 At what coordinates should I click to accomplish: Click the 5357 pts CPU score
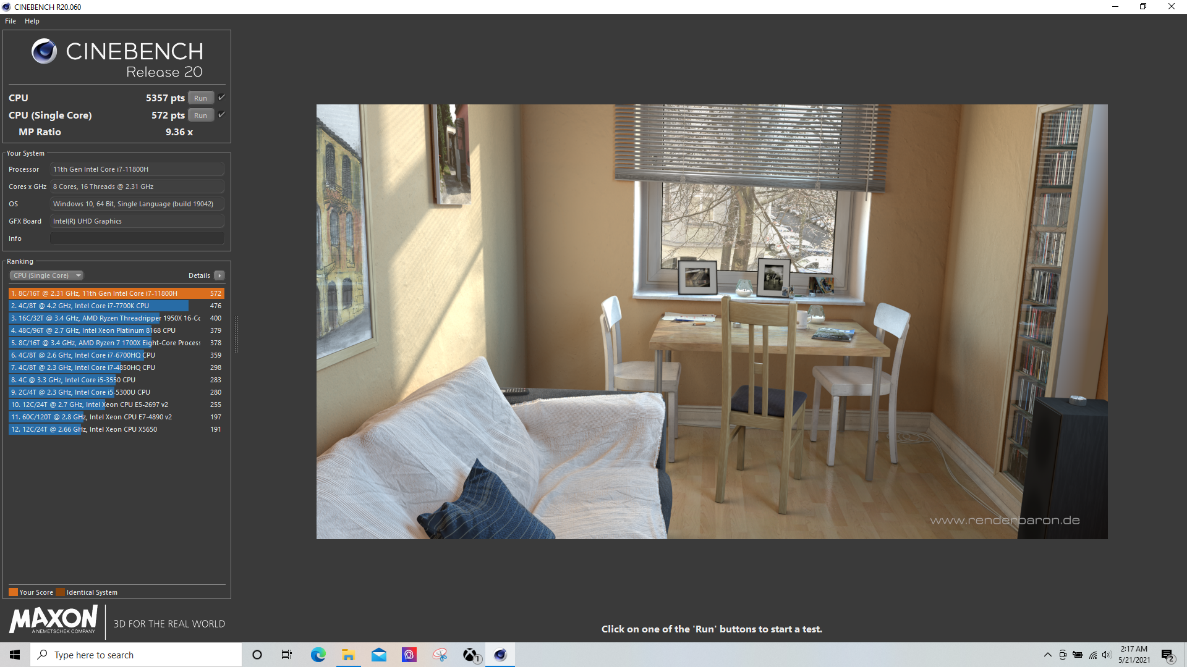coord(165,98)
